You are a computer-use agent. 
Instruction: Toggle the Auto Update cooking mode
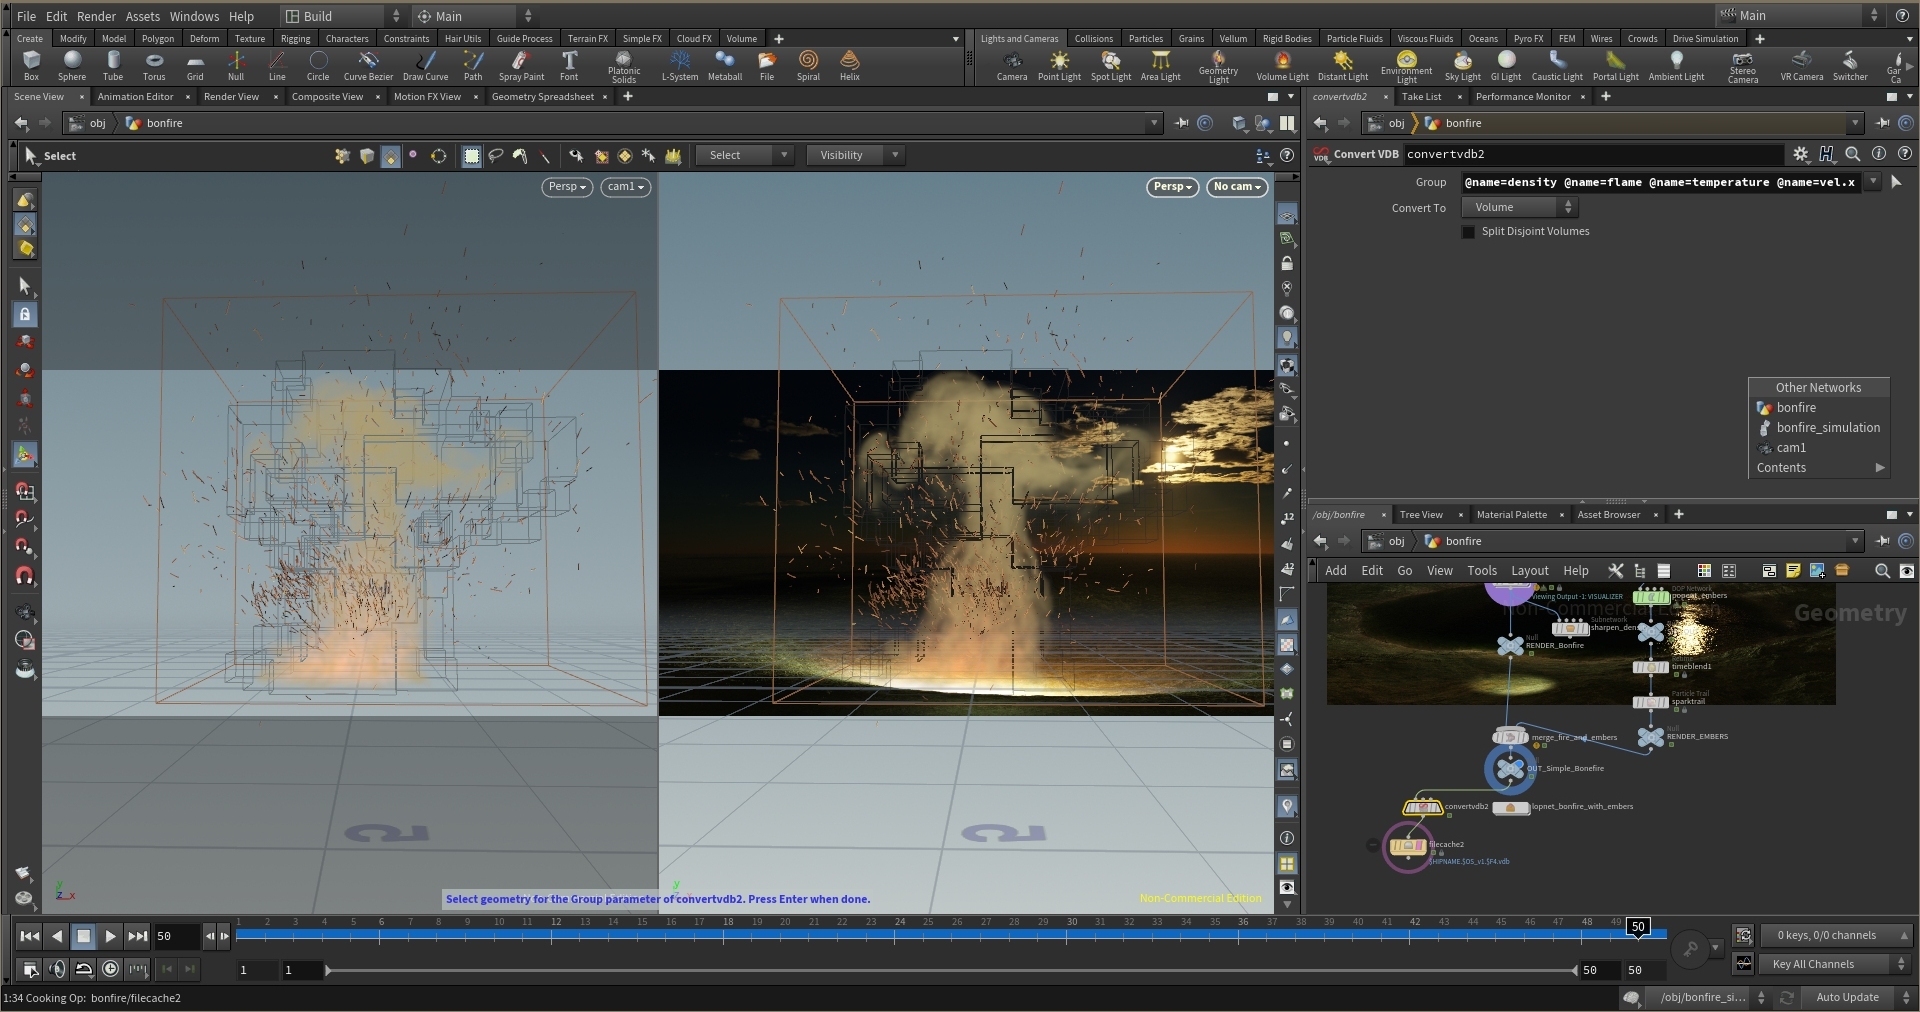[1846, 997]
